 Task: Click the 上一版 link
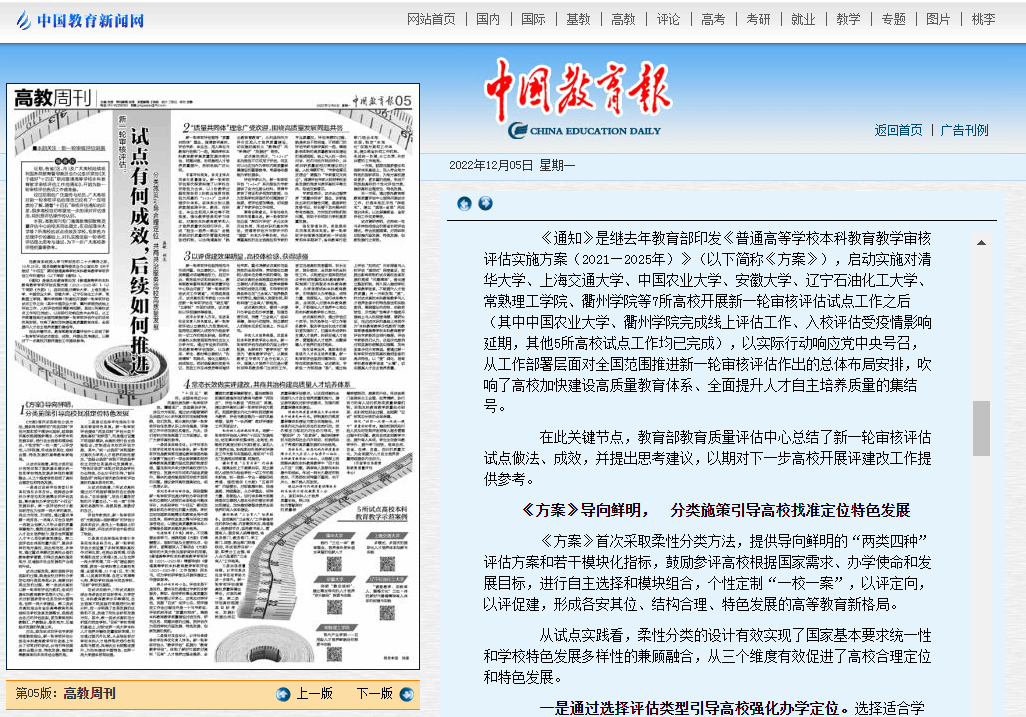tap(315, 693)
